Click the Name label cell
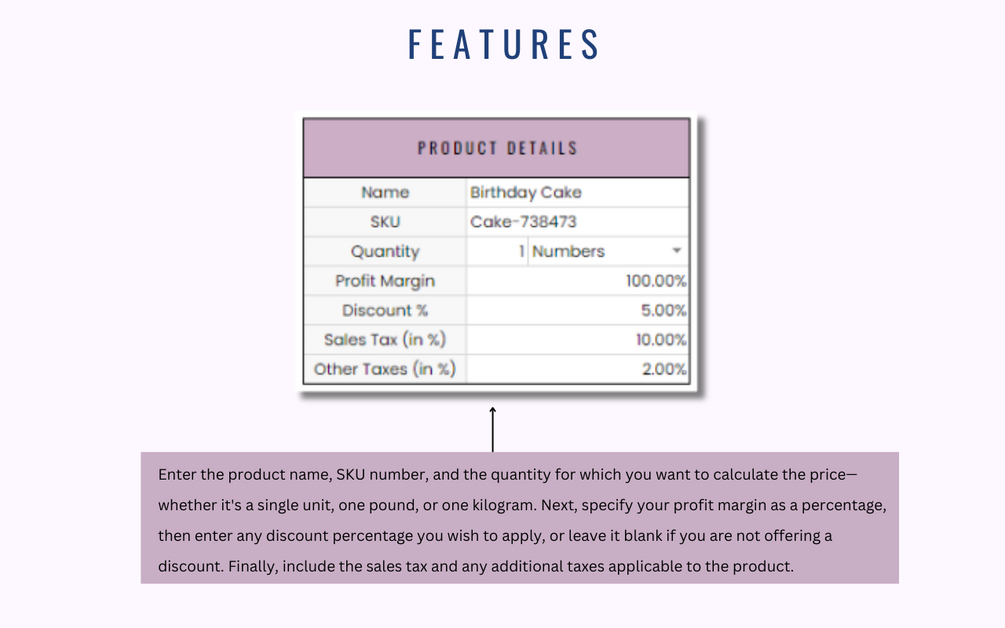This screenshot has width=1005, height=628. tap(385, 192)
